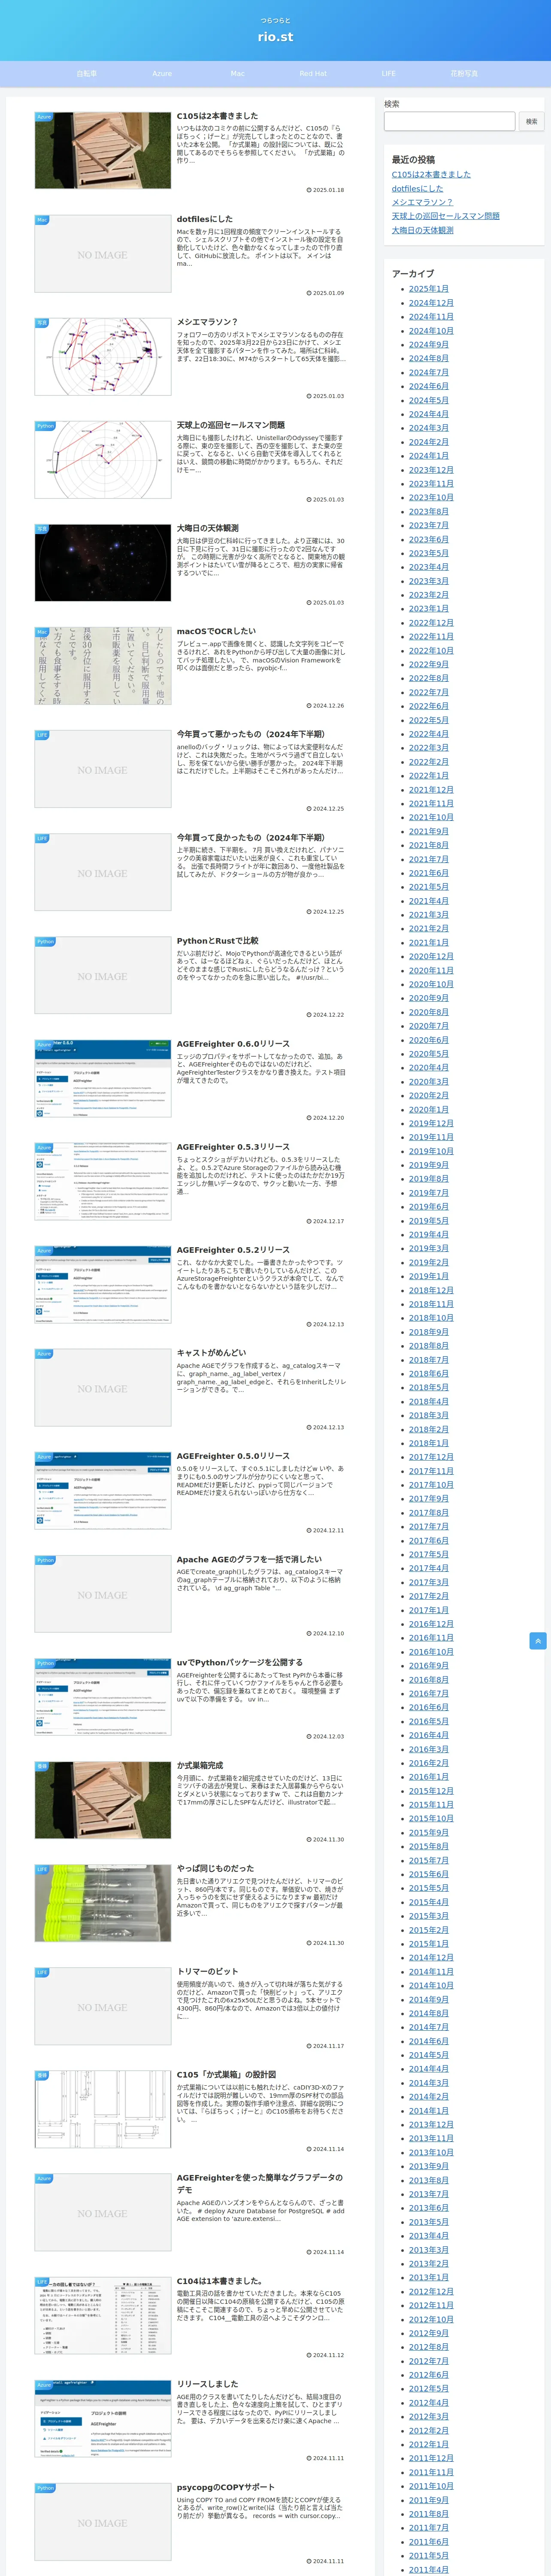Open the 2017年12月 archive link
The image size is (551, 2576).
pos(431,1457)
